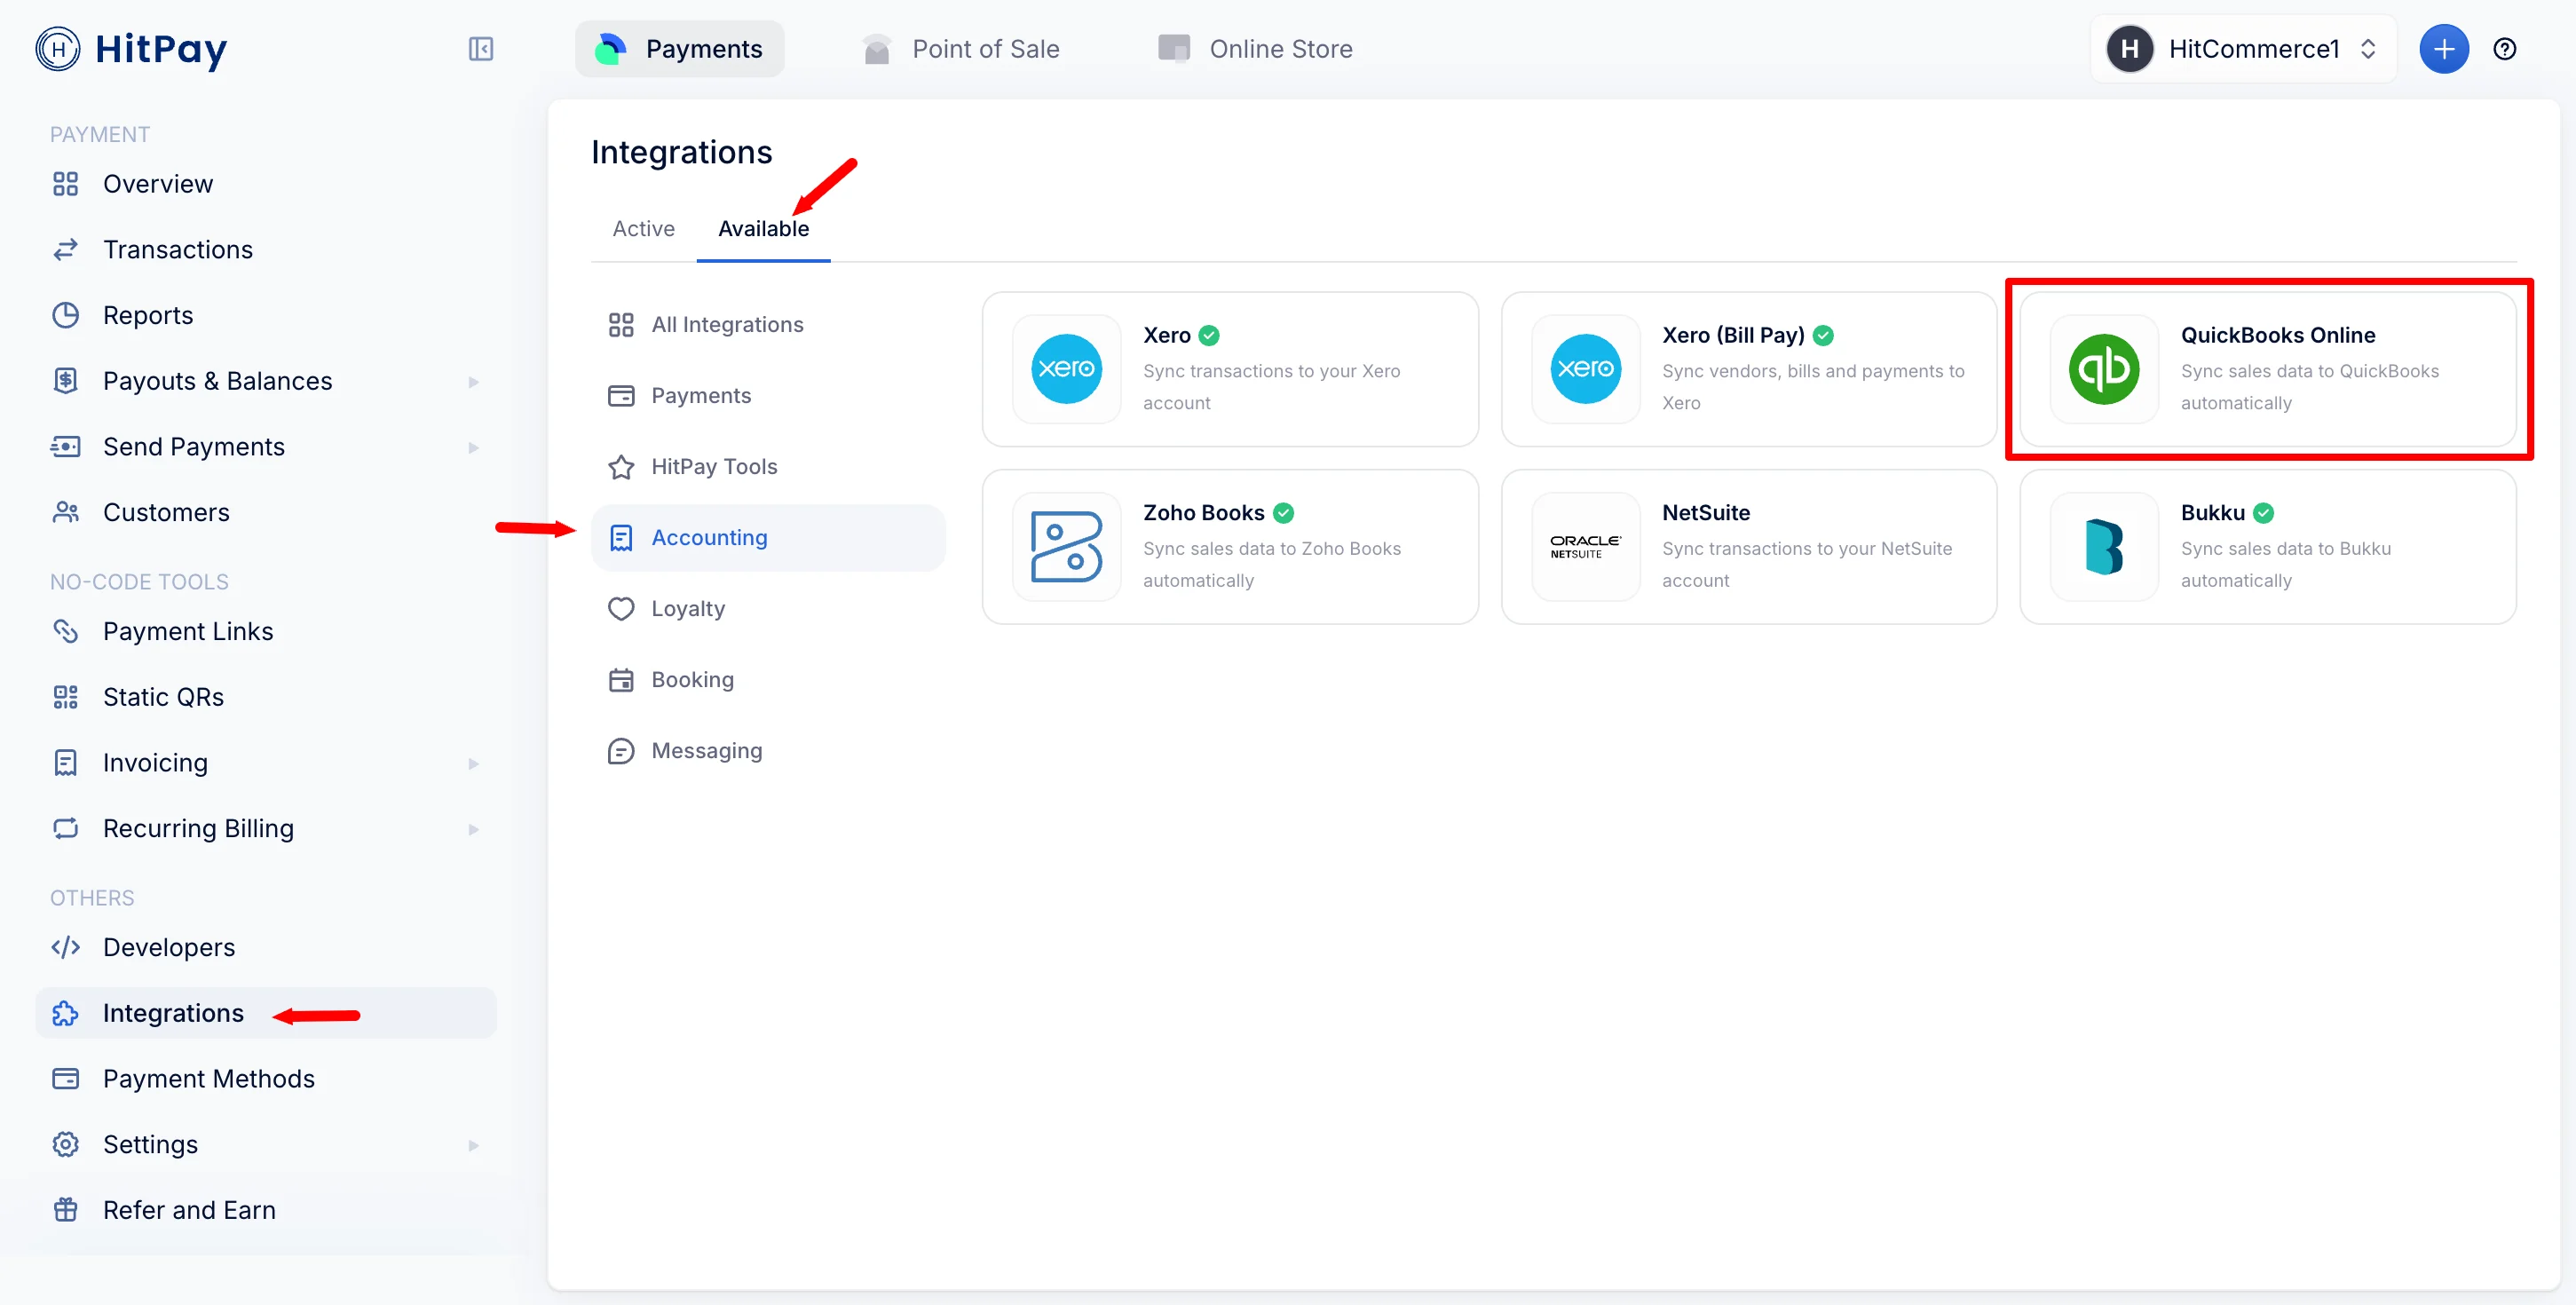Click the Payment Methods card icon
This screenshot has width=2576, height=1305.
coord(66,1079)
